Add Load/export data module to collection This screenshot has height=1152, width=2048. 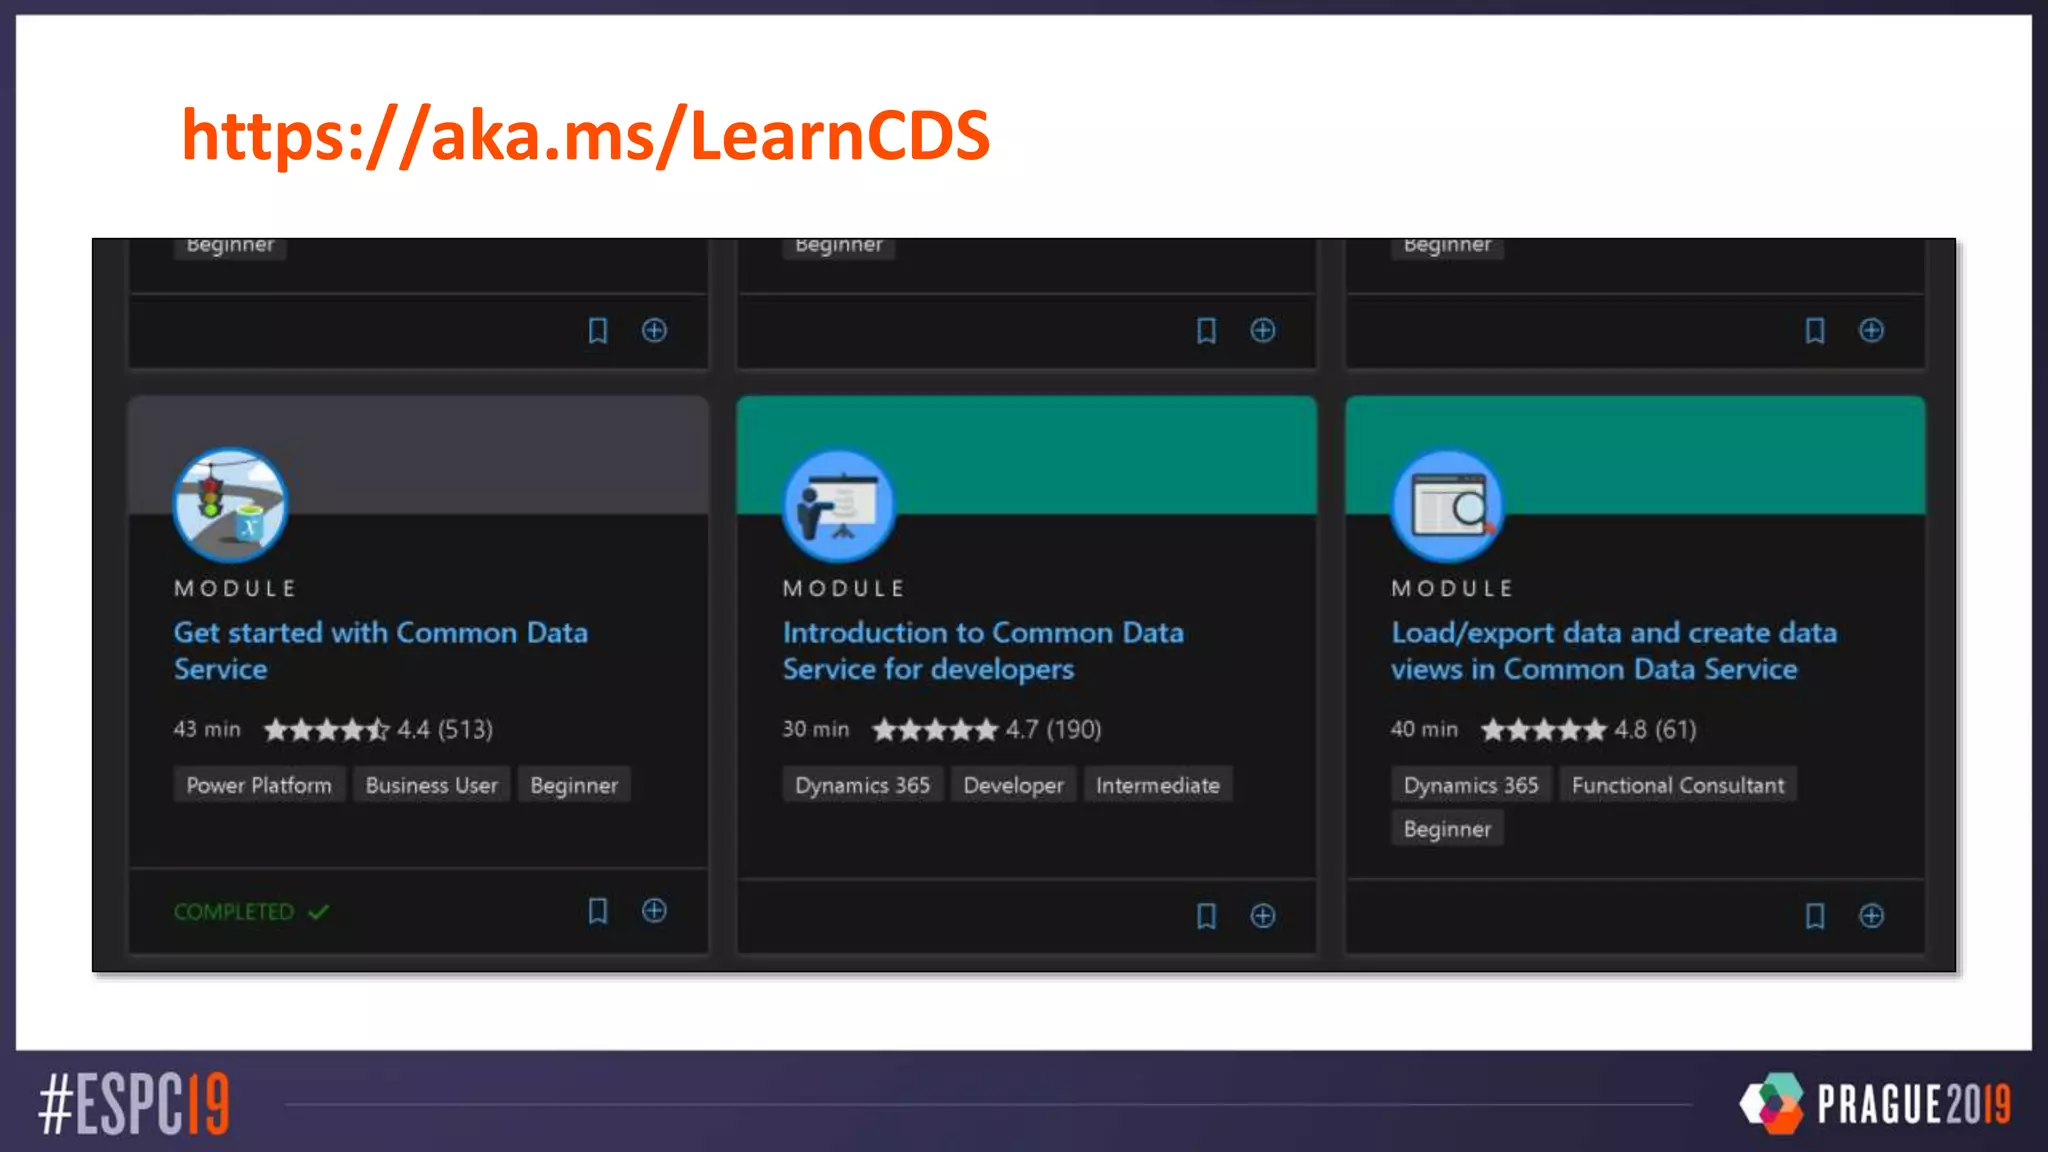pos(1872,916)
